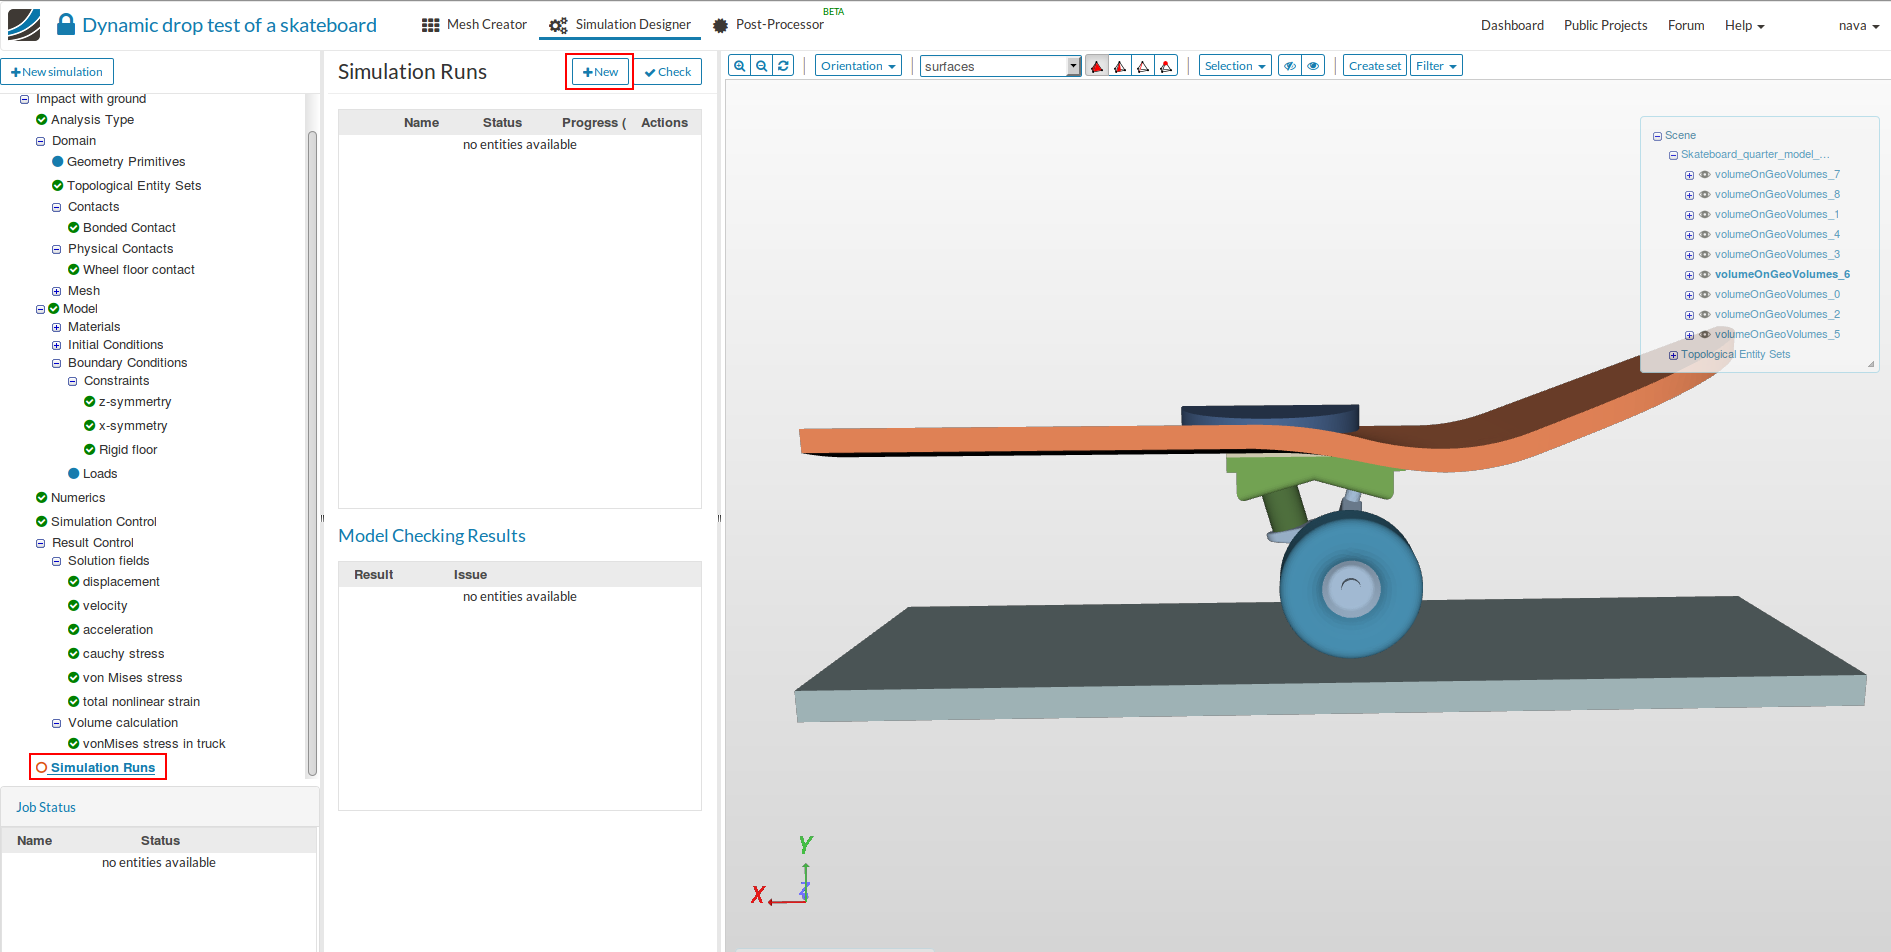Create a new simulation run

pos(600,72)
